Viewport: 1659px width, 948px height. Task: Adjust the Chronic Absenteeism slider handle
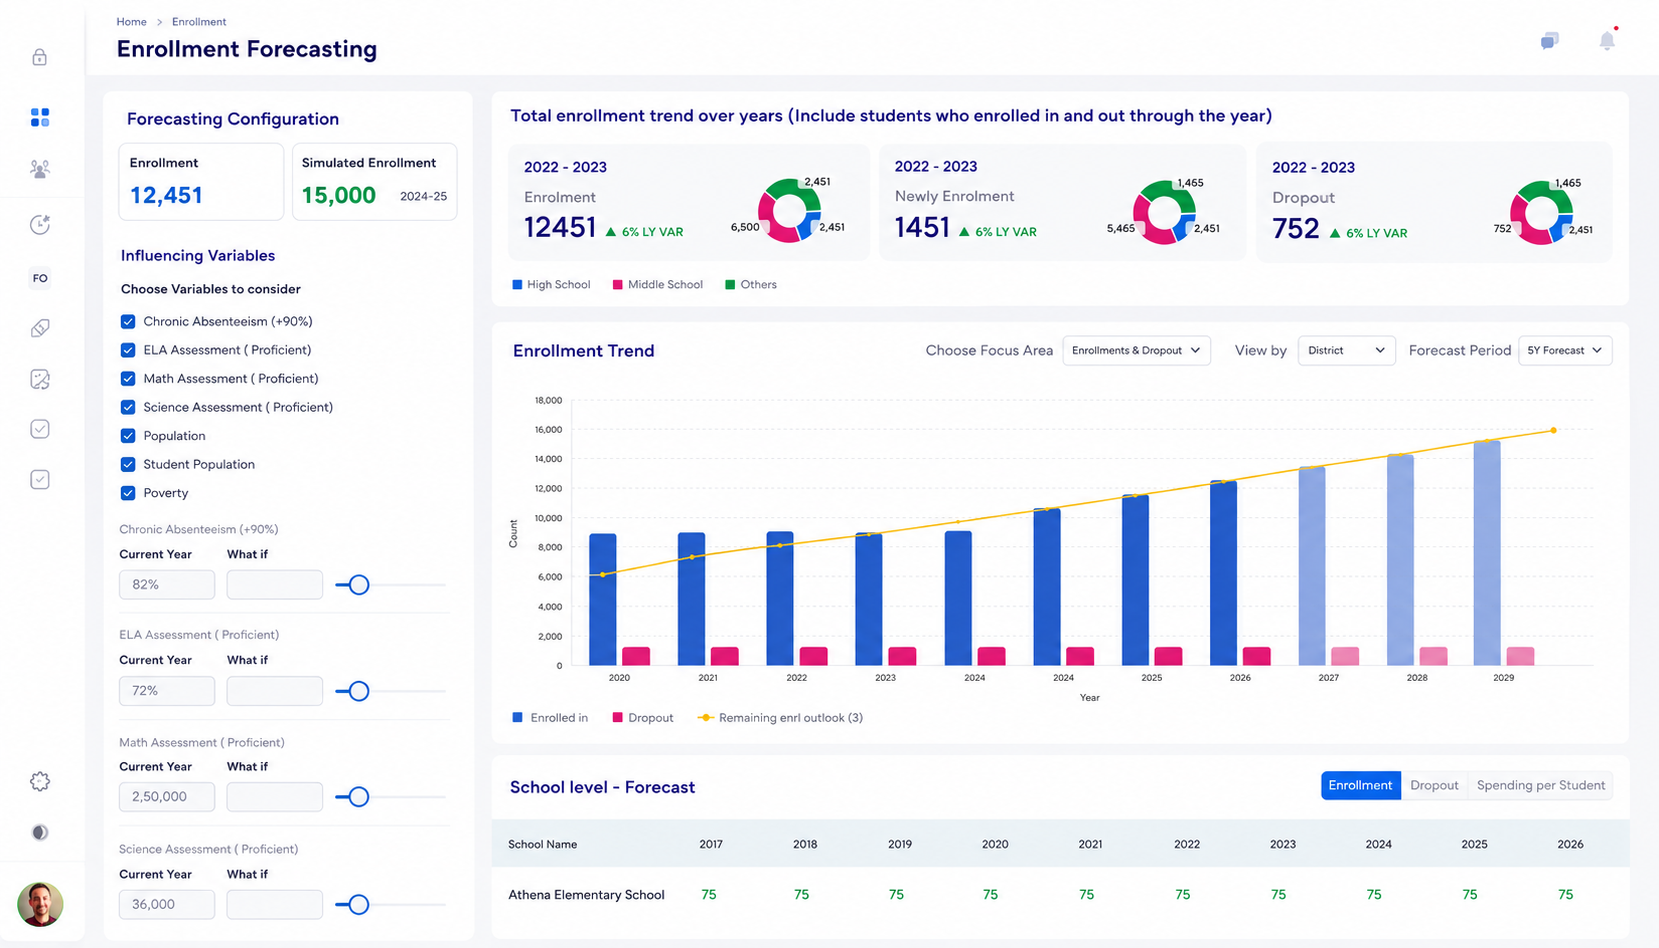point(358,585)
